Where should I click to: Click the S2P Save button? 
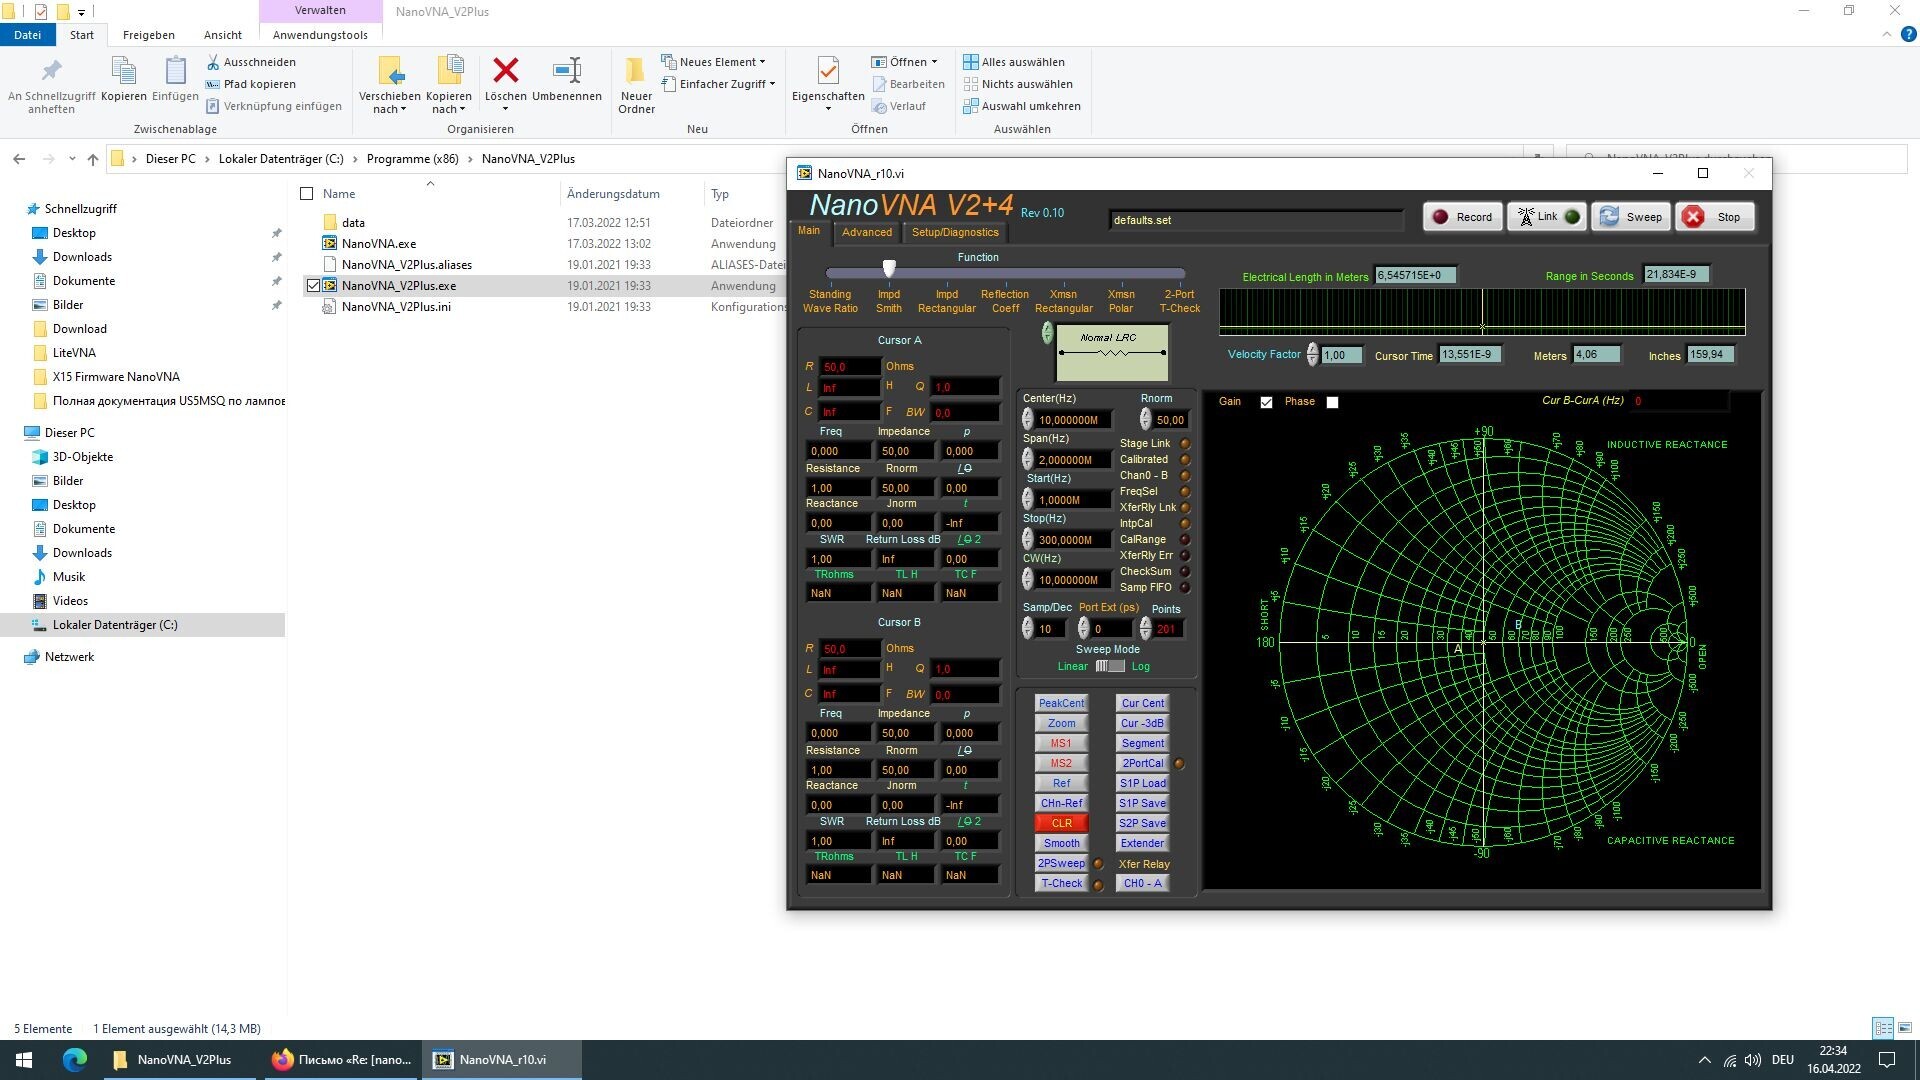point(1142,823)
